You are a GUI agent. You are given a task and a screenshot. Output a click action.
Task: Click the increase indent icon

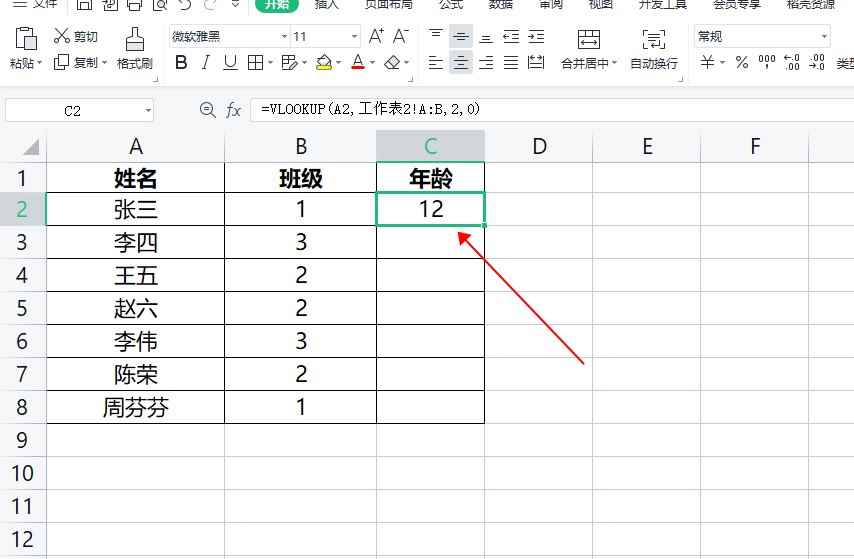click(536, 37)
